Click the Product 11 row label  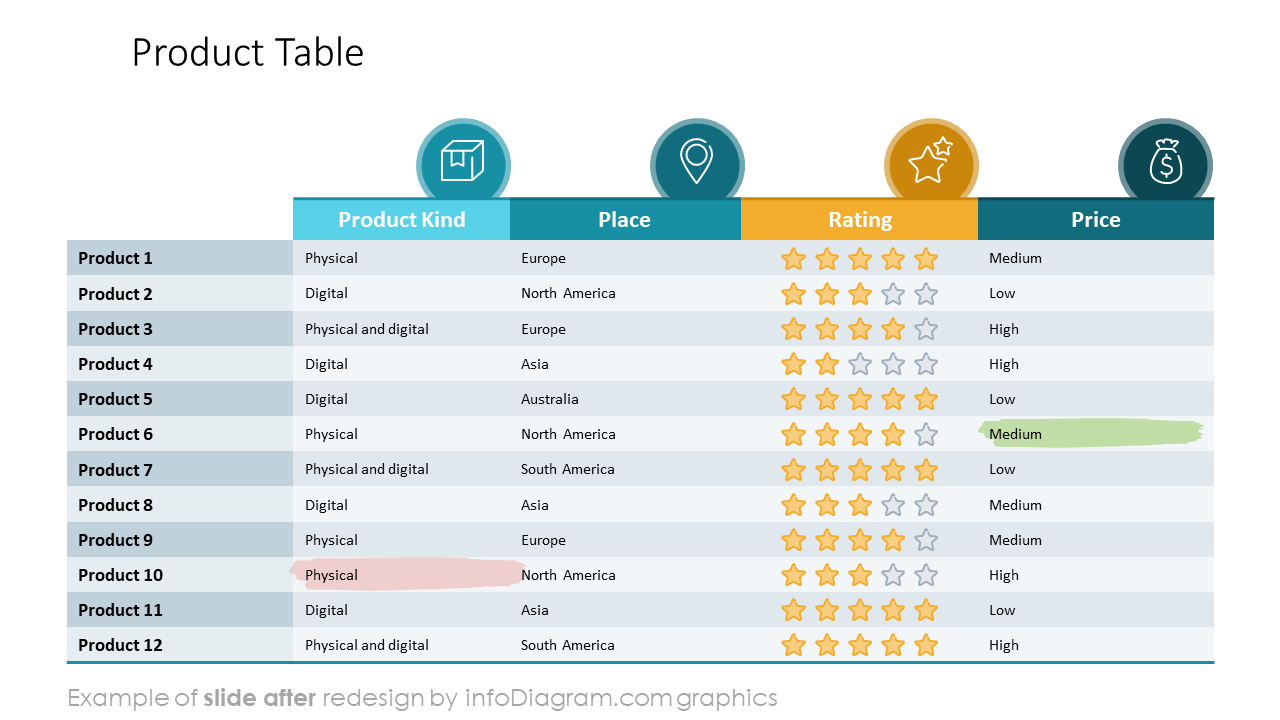120,610
